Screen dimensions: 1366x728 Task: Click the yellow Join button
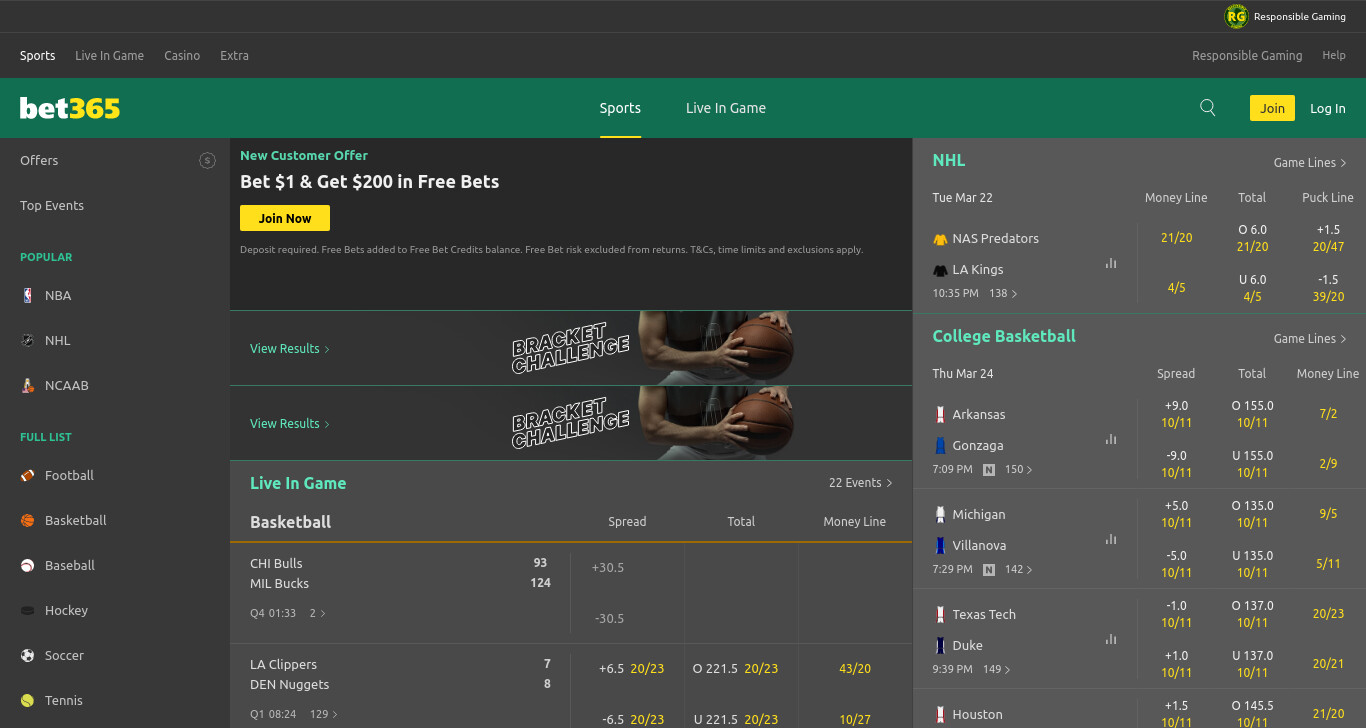[1272, 108]
